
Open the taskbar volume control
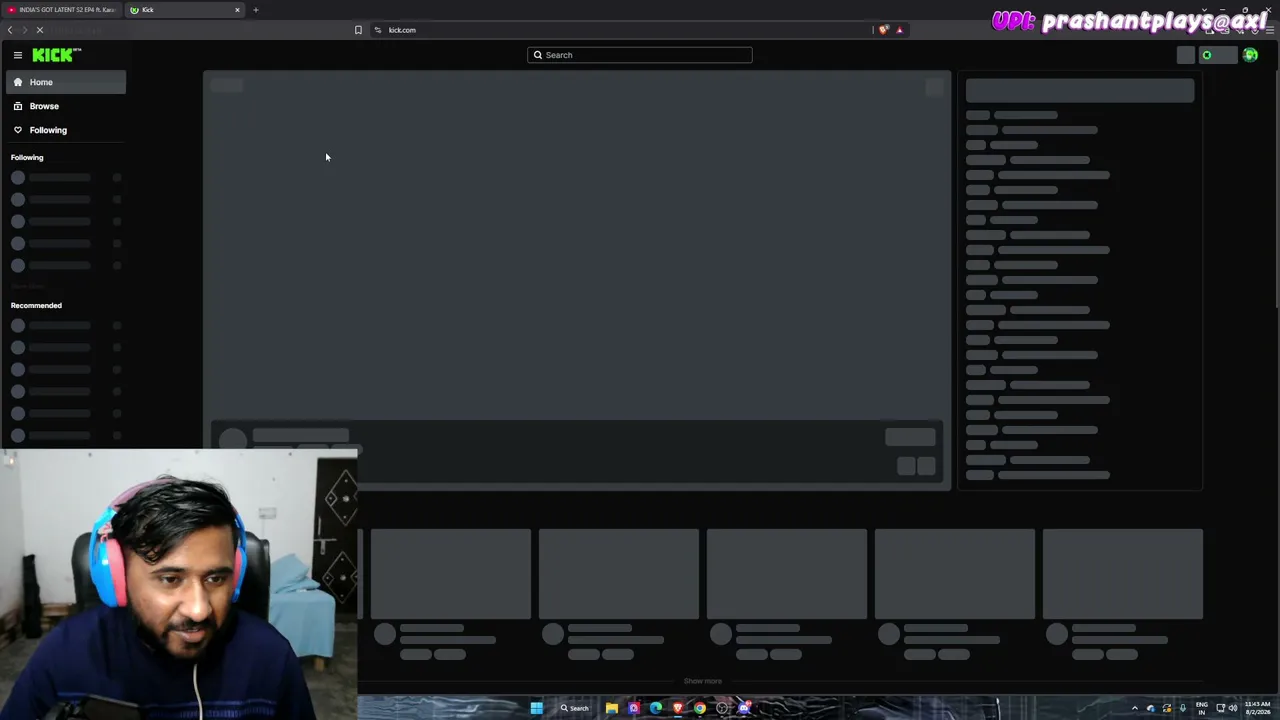(1233, 708)
